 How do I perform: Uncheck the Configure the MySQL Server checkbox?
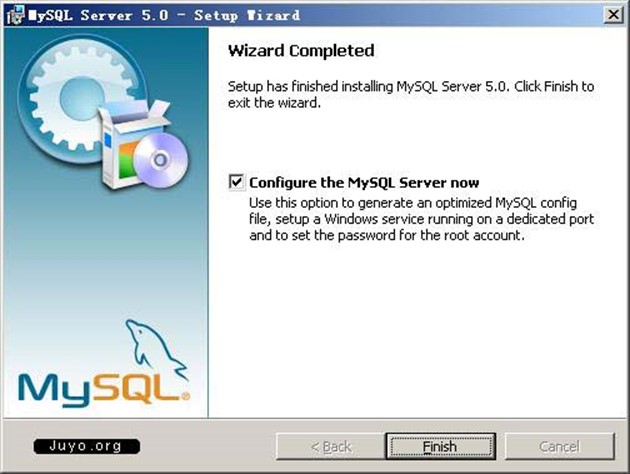(237, 182)
